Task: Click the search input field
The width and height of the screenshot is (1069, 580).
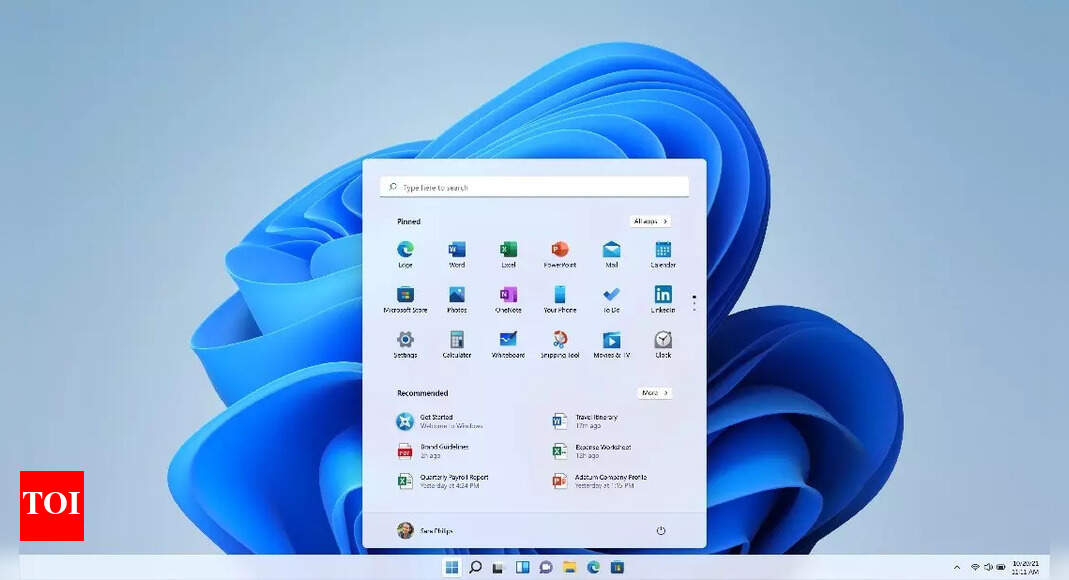Action: (534, 186)
